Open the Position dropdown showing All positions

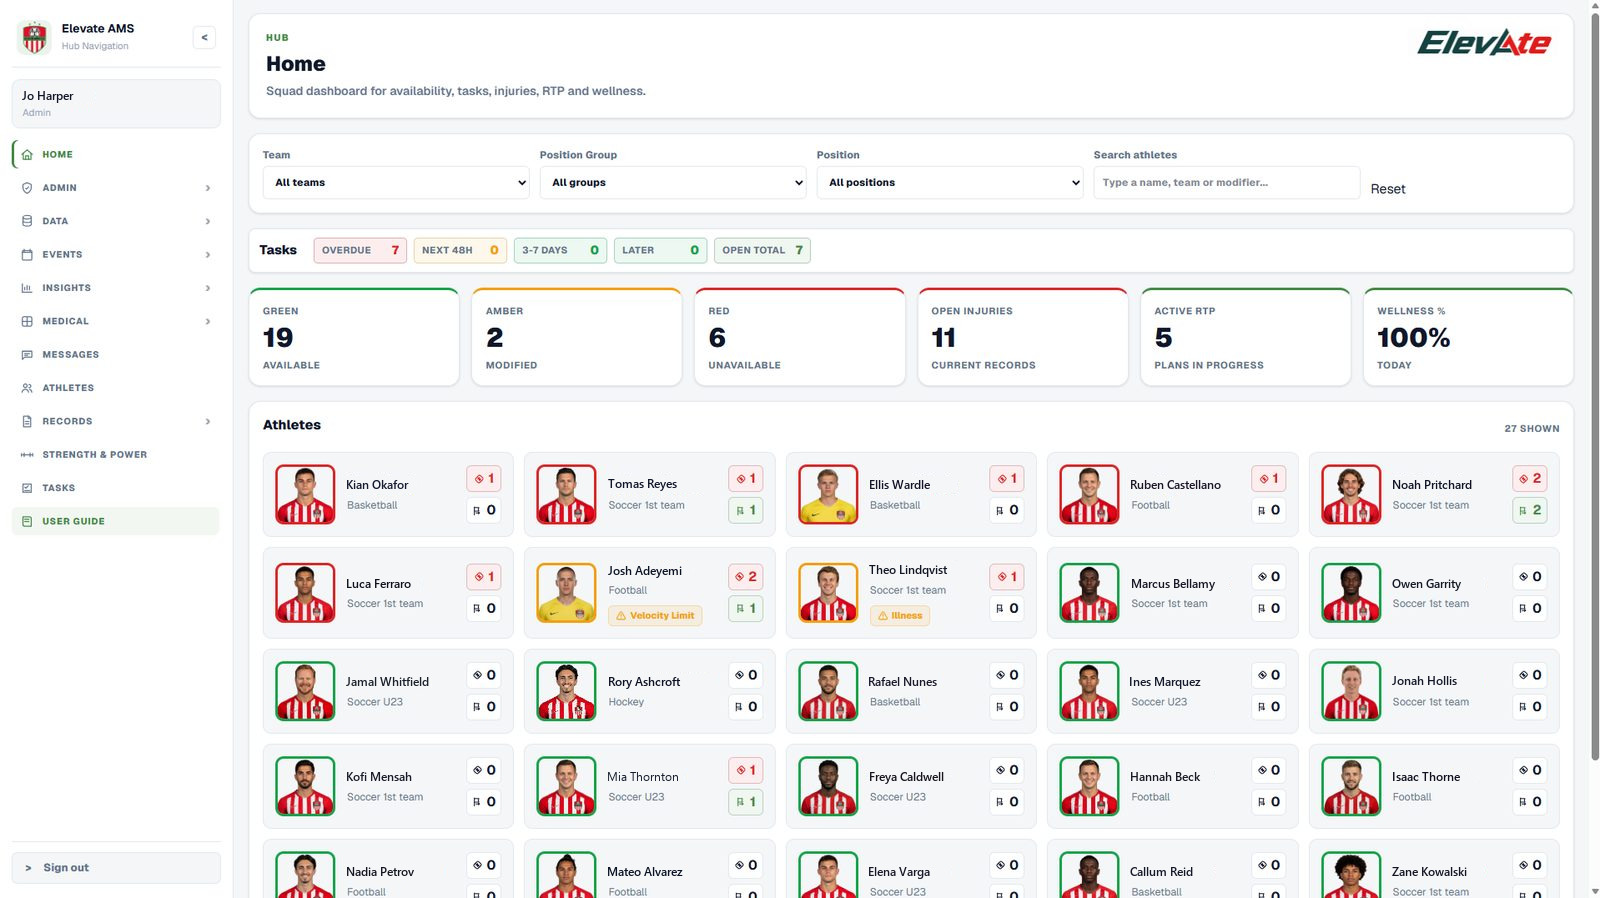(950, 182)
